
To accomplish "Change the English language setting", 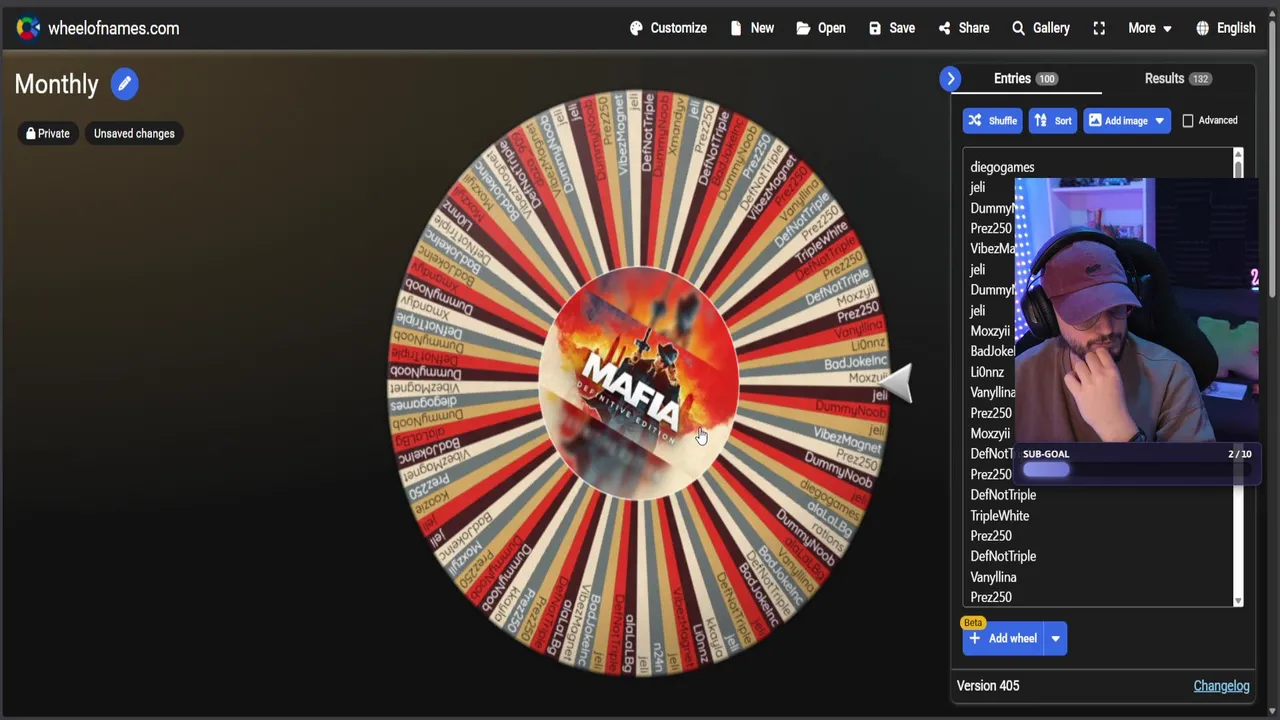I will tap(1226, 28).
